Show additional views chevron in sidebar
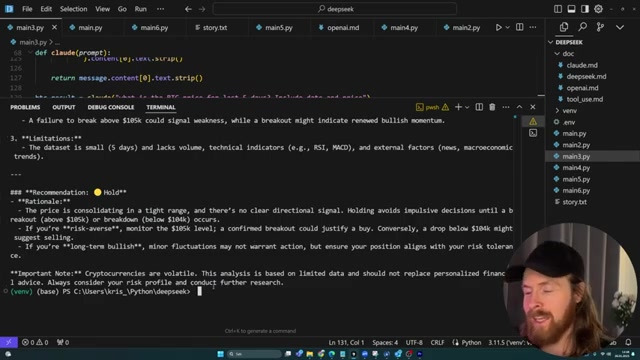This screenshot has height=360, width=640. pos(620,27)
